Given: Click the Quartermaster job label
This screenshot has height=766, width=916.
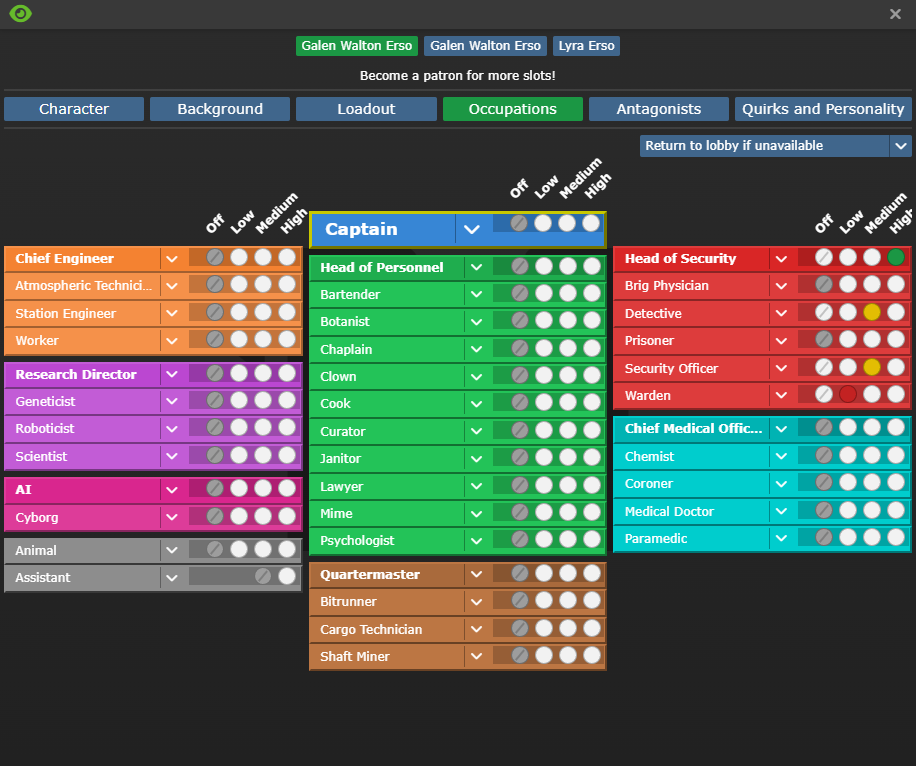Looking at the screenshot, I should pos(370,574).
